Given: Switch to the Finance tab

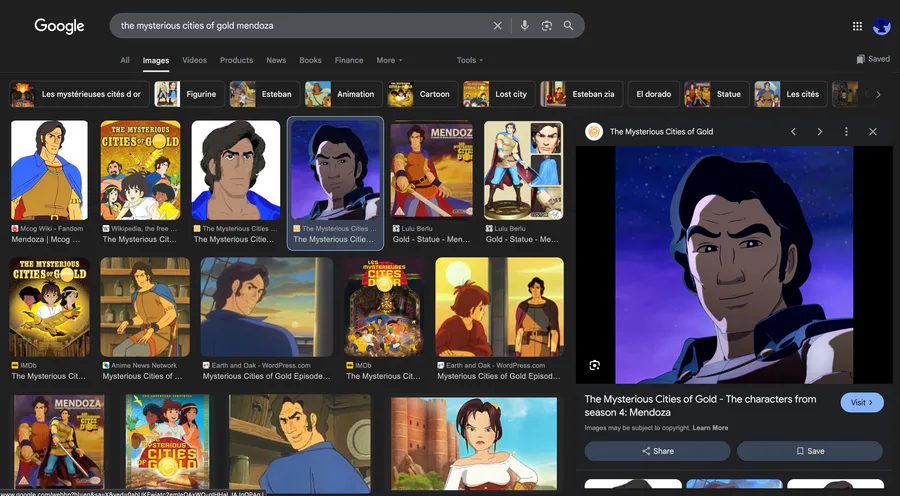Looking at the screenshot, I should pos(349,60).
